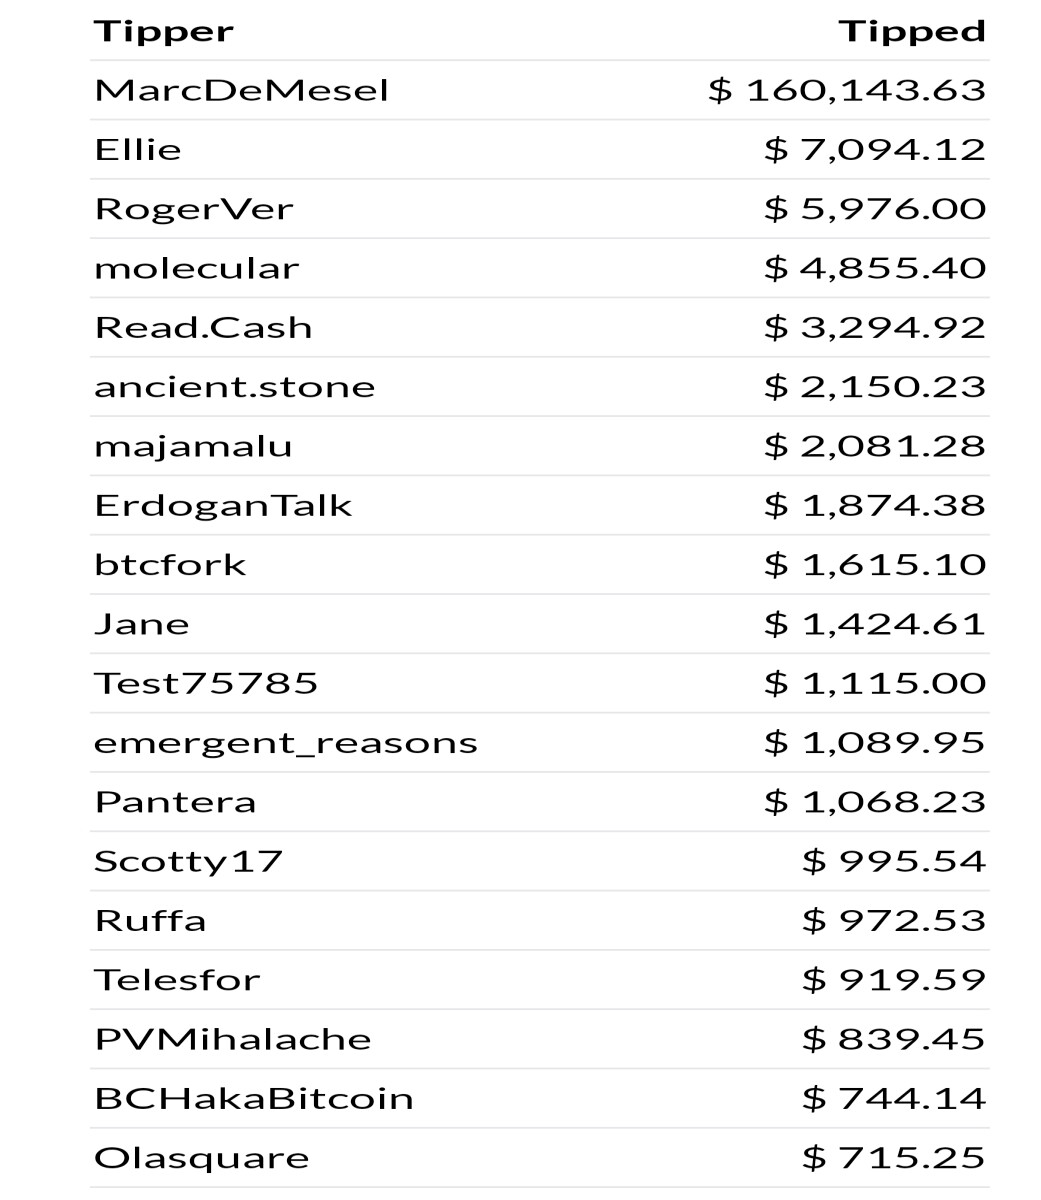Click the $ 160,143.63 tipped amount
Viewport: 1041px width, 1200px height.
pyautogui.click(x=847, y=91)
